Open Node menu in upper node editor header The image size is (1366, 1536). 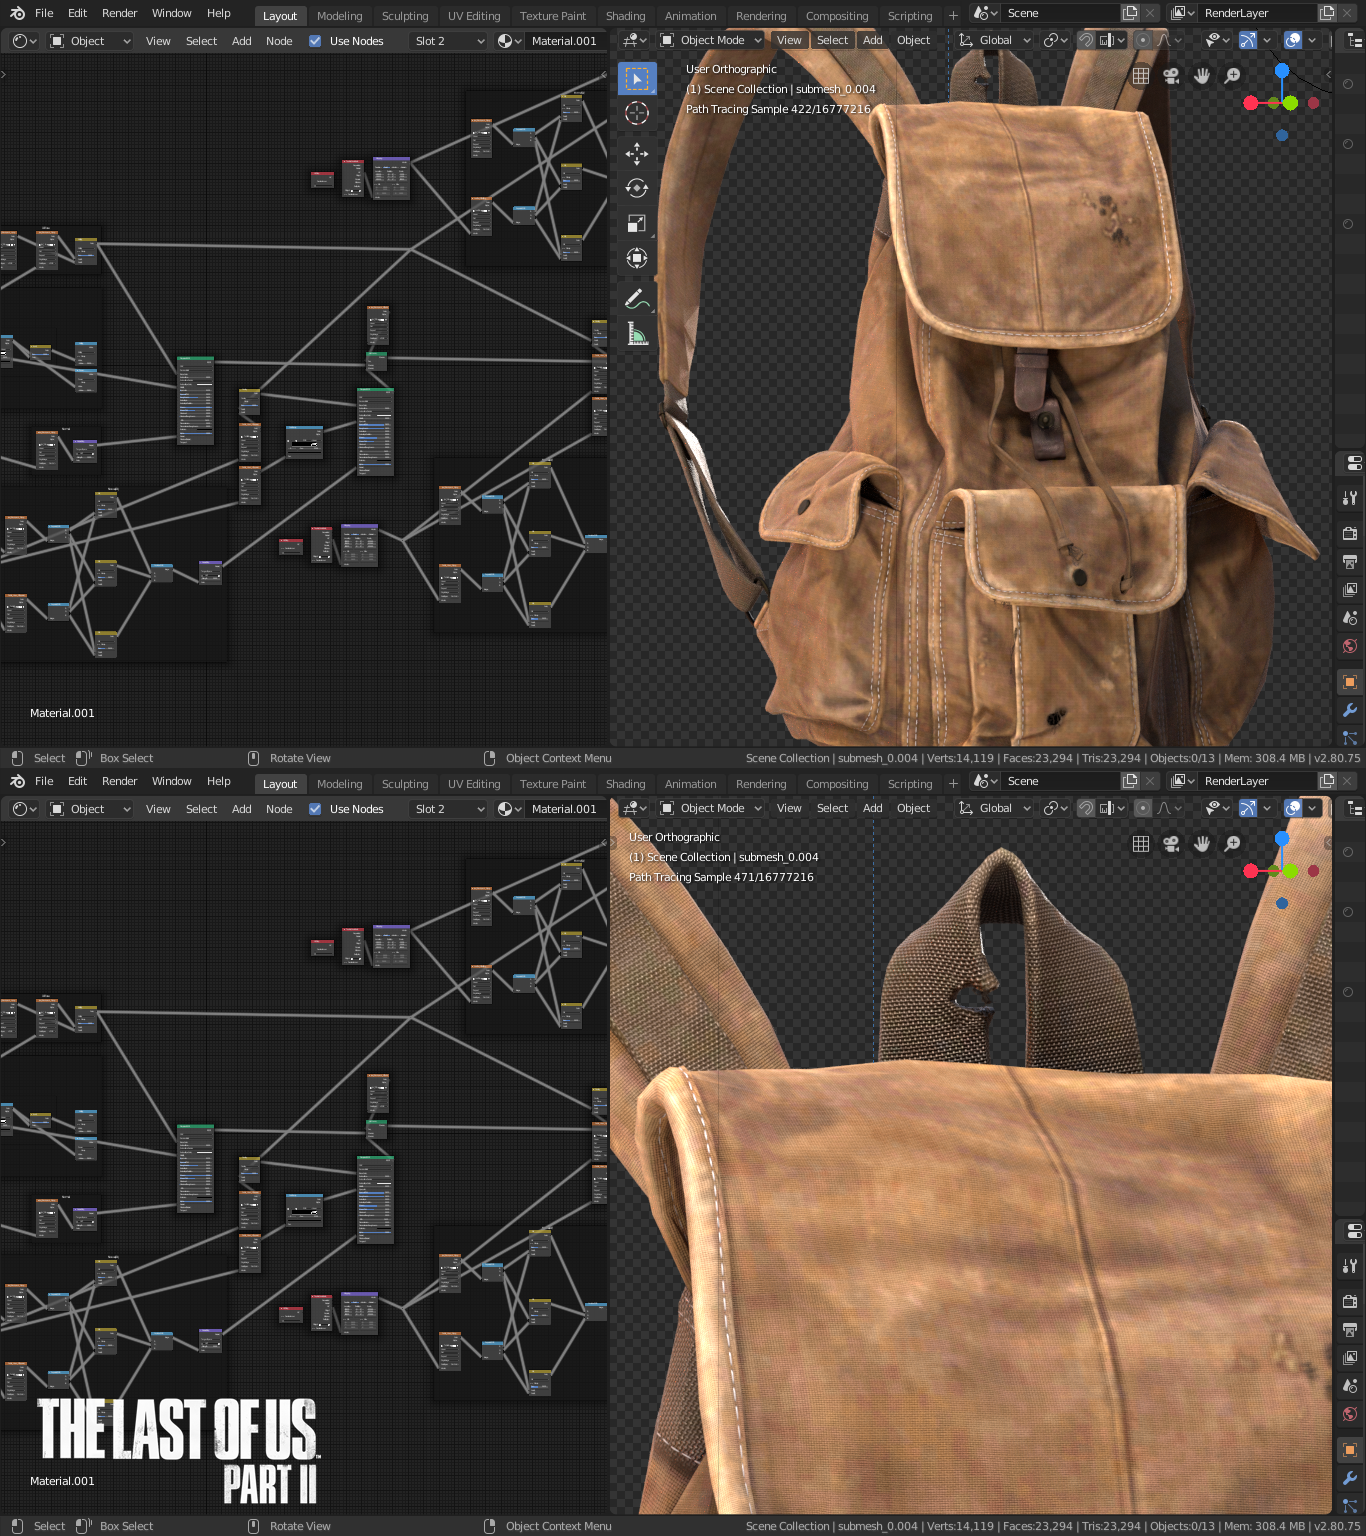pos(279,41)
